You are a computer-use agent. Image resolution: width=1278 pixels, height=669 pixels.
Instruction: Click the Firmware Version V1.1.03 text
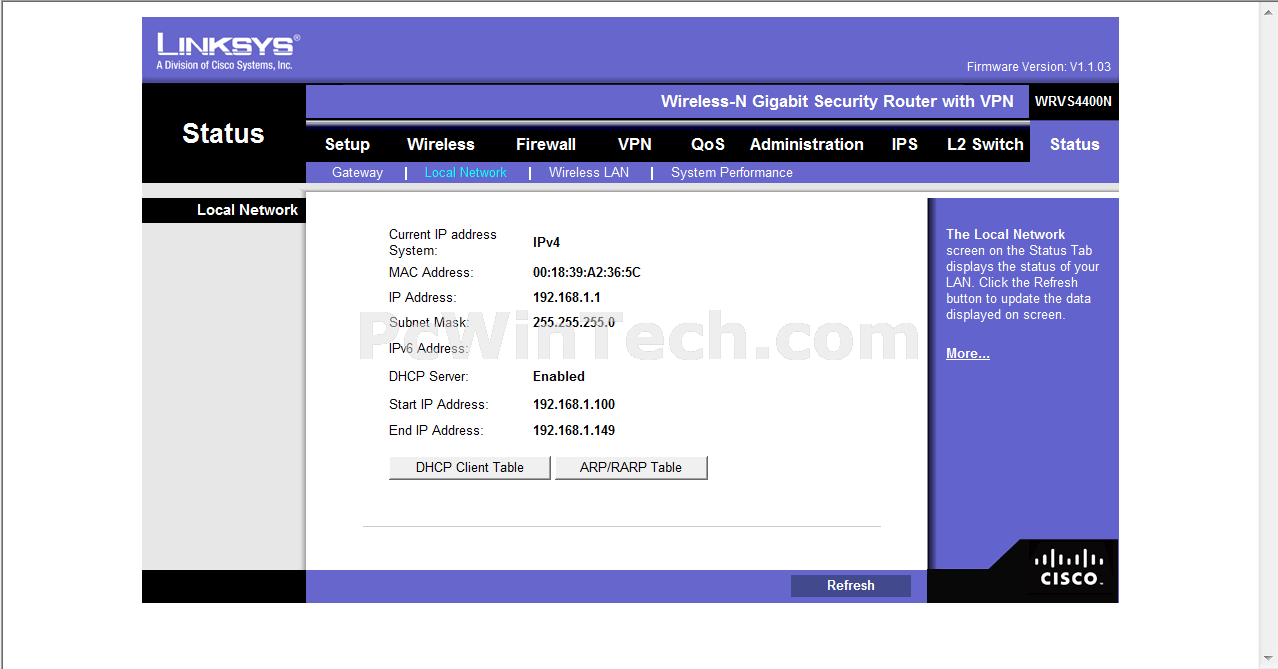click(1039, 67)
